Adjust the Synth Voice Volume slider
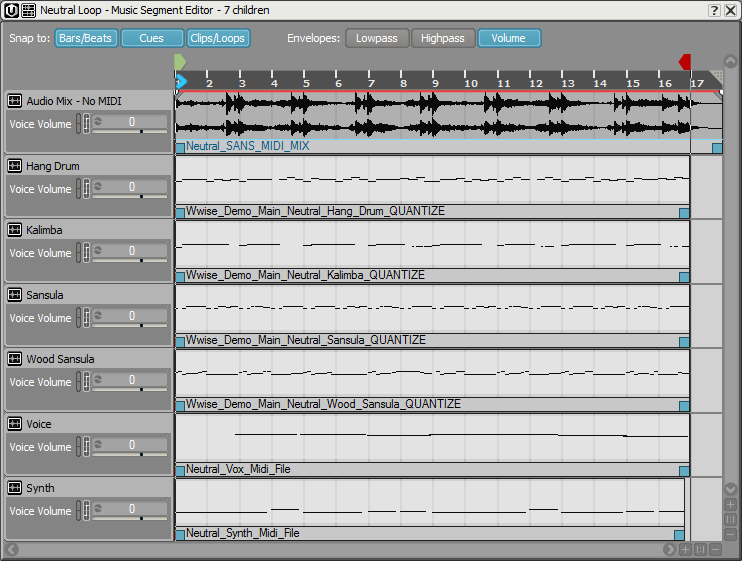 pyautogui.click(x=130, y=518)
